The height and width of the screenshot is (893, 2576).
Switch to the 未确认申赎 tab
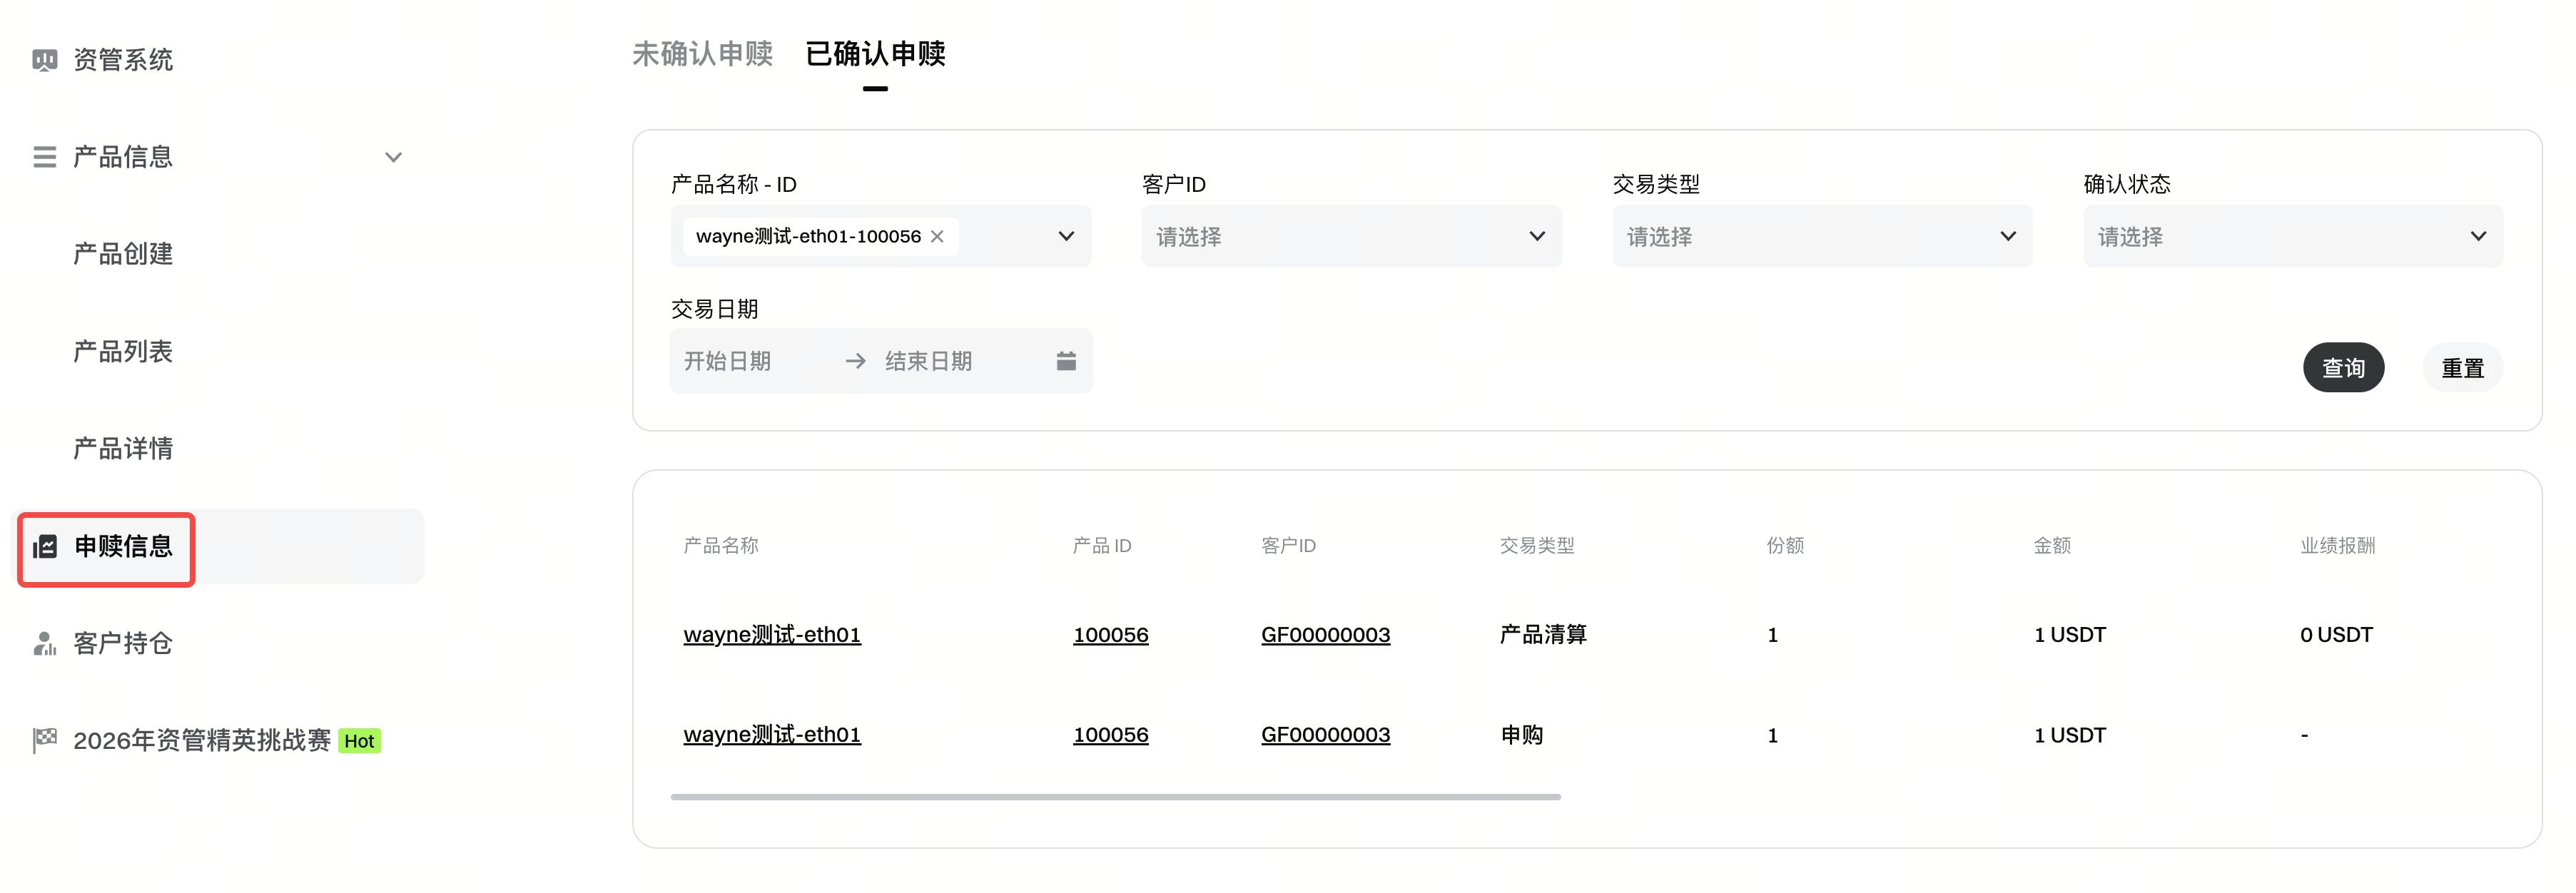point(702,54)
